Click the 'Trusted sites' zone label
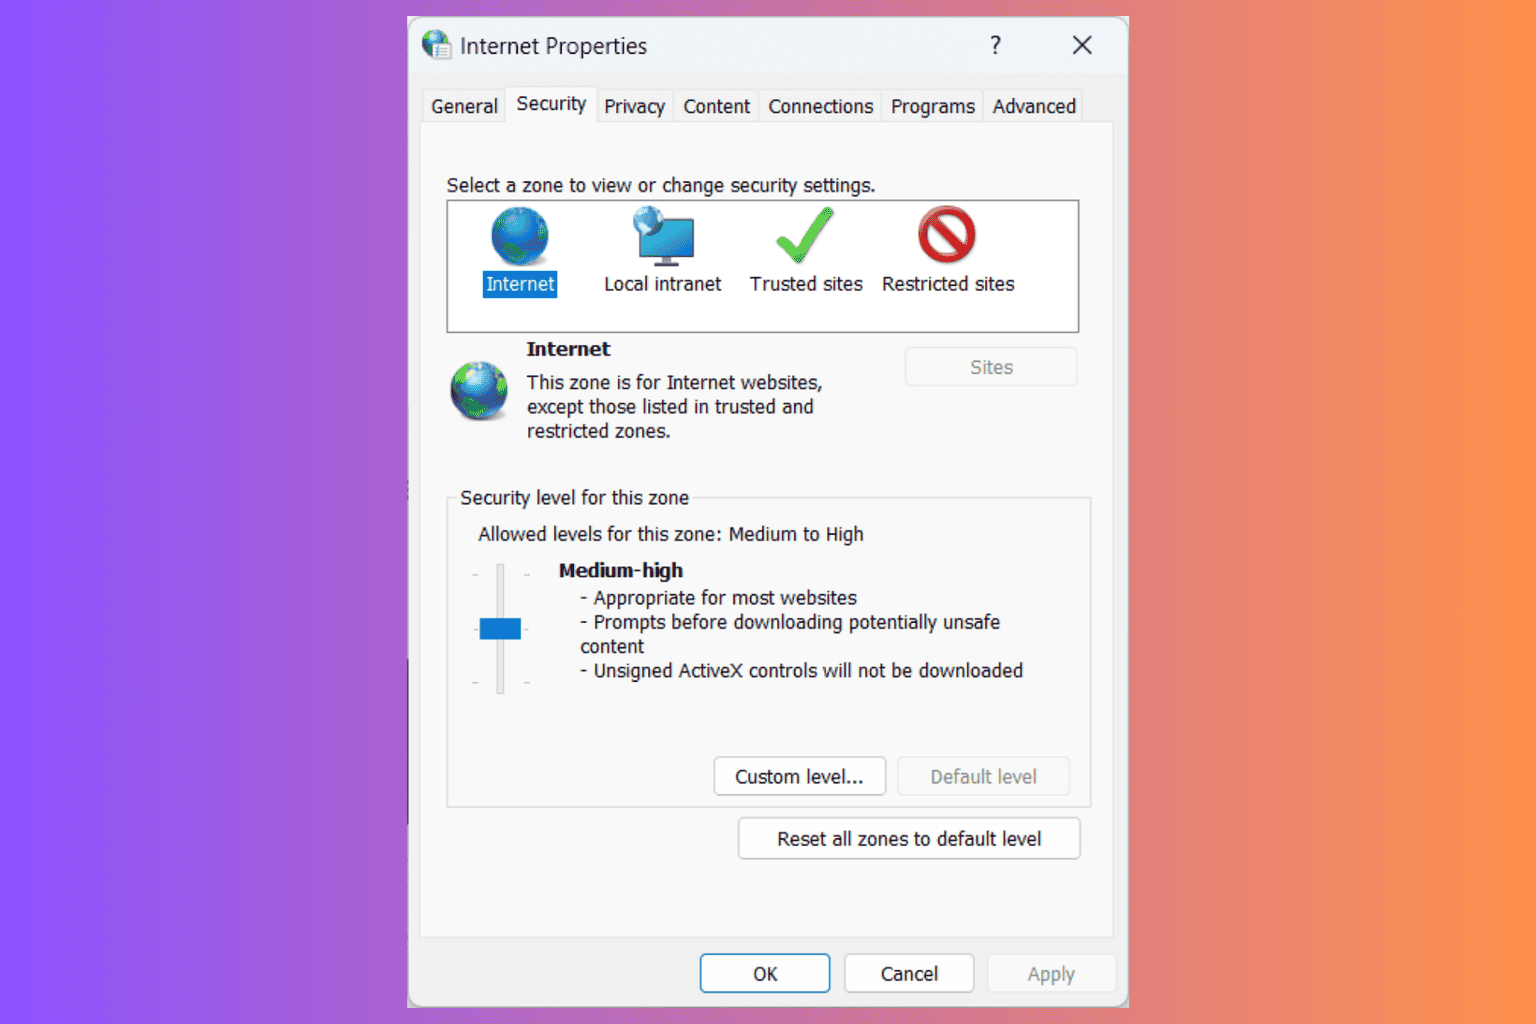Screen dimensions: 1536x1024 (806, 284)
